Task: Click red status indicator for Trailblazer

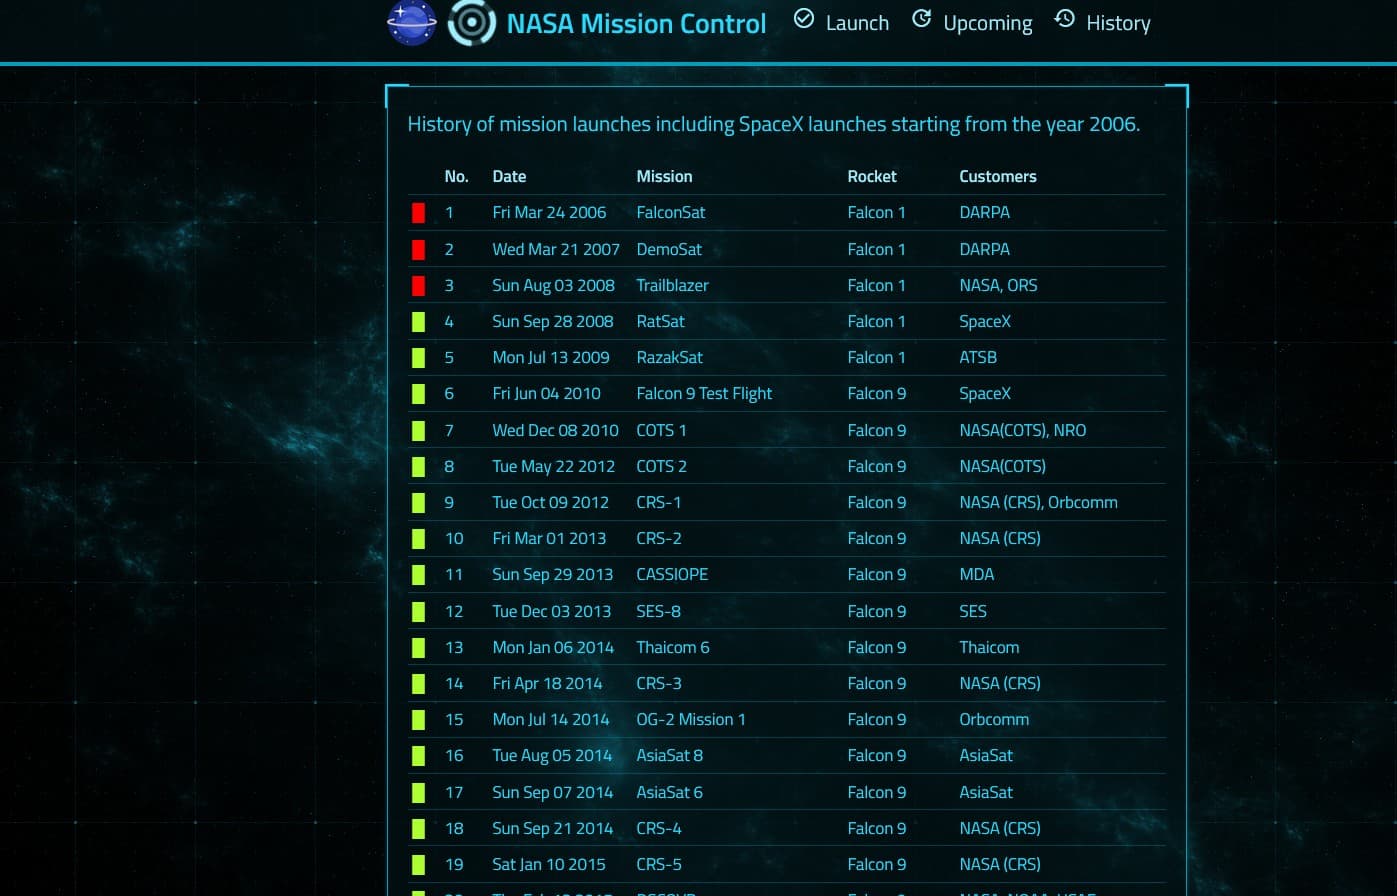Action: tap(418, 286)
